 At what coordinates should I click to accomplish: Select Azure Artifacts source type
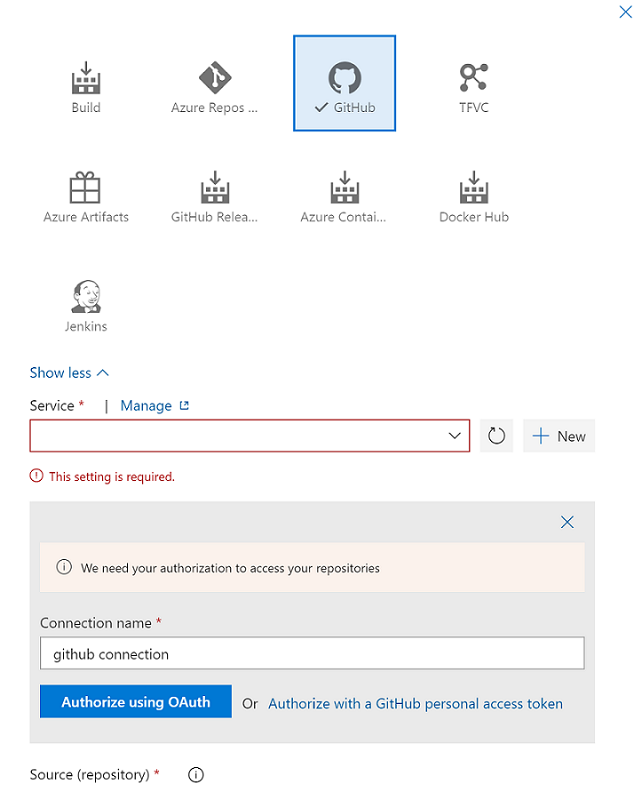(86, 197)
